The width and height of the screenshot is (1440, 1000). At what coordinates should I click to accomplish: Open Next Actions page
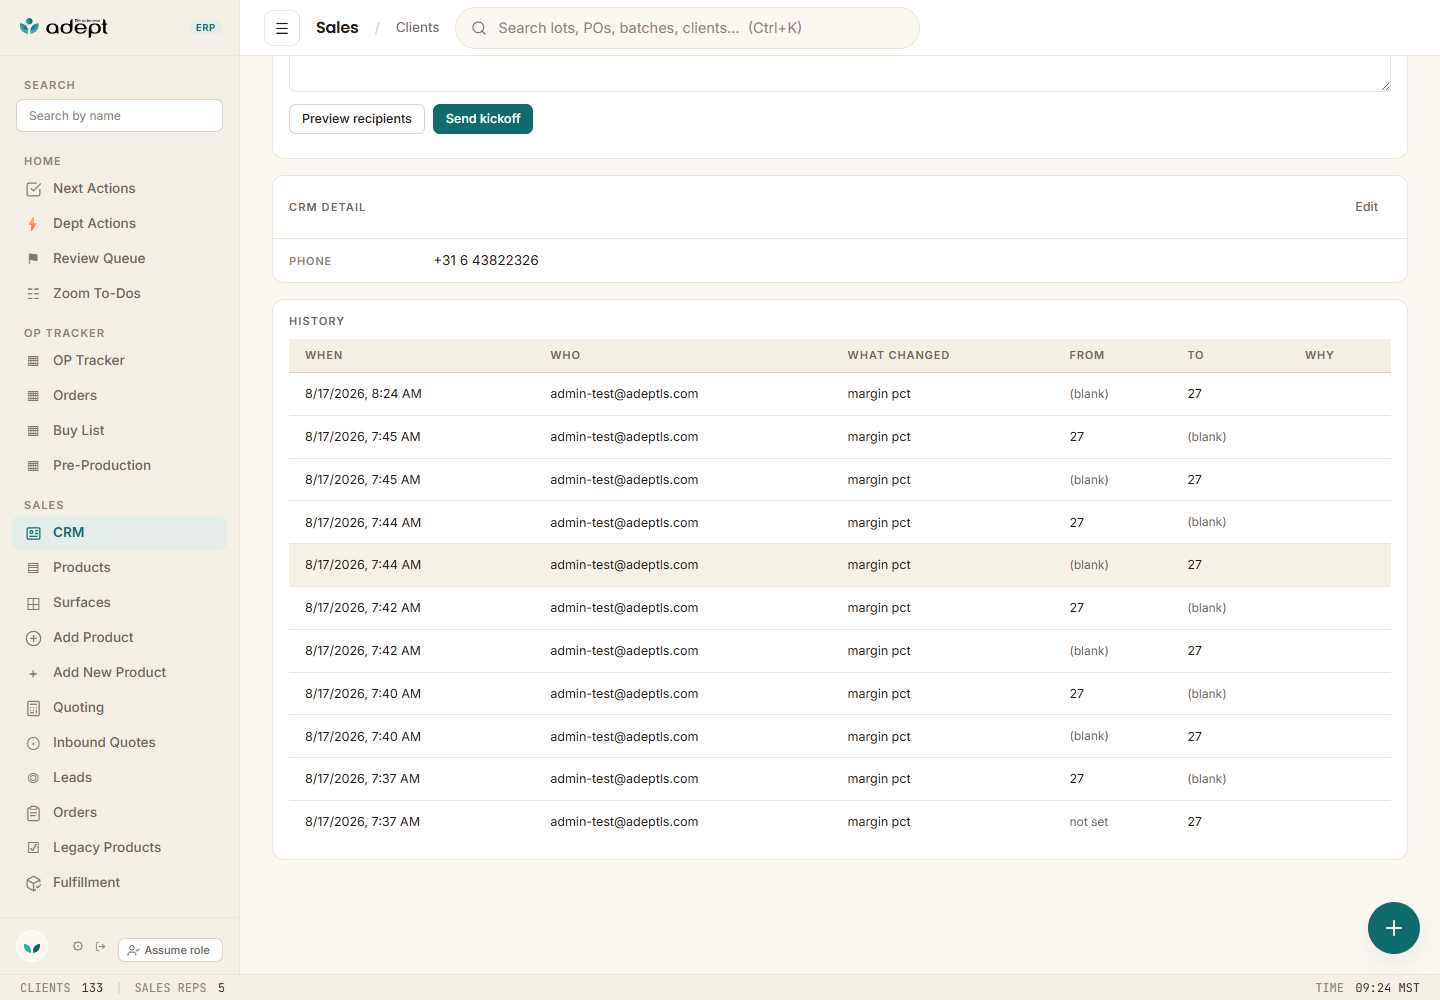pyautogui.click(x=120, y=188)
